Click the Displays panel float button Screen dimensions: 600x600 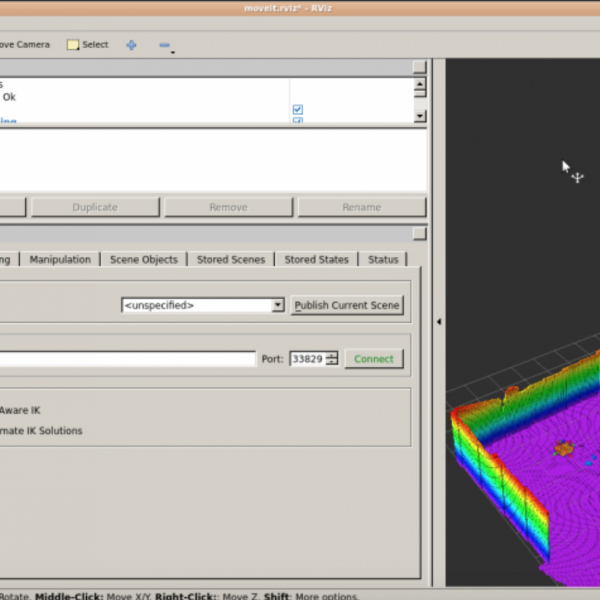[420, 67]
